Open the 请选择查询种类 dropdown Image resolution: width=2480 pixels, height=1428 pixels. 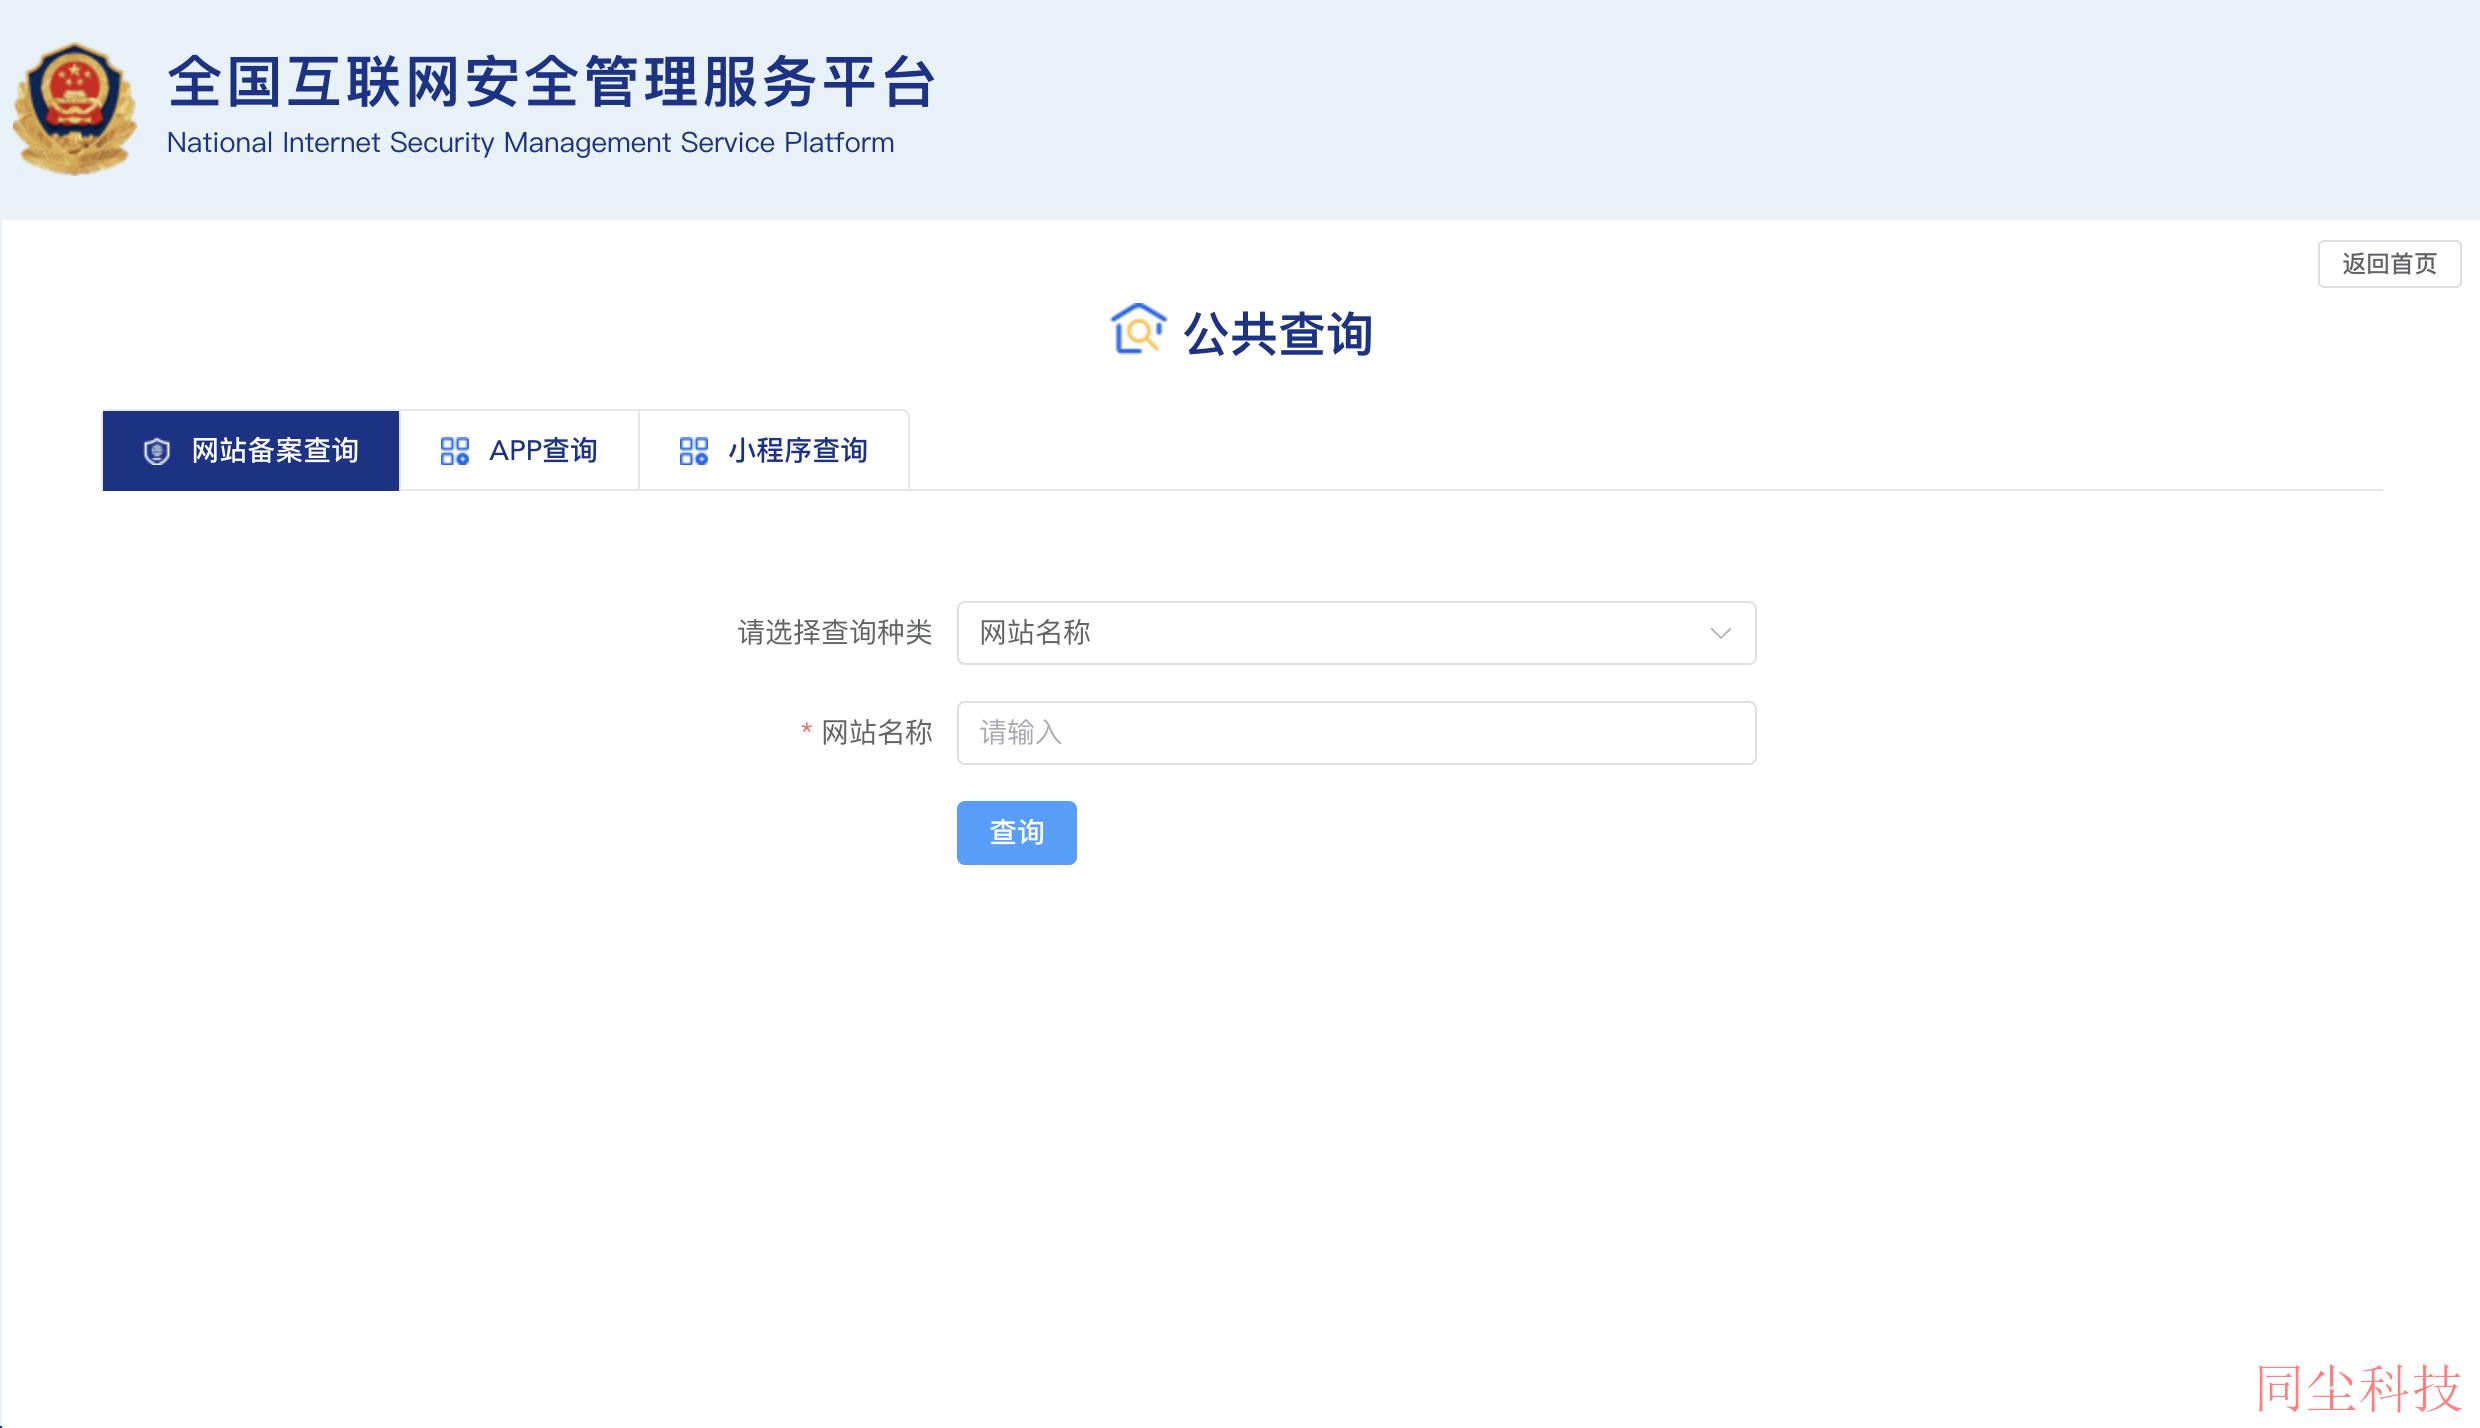[x=1356, y=633]
